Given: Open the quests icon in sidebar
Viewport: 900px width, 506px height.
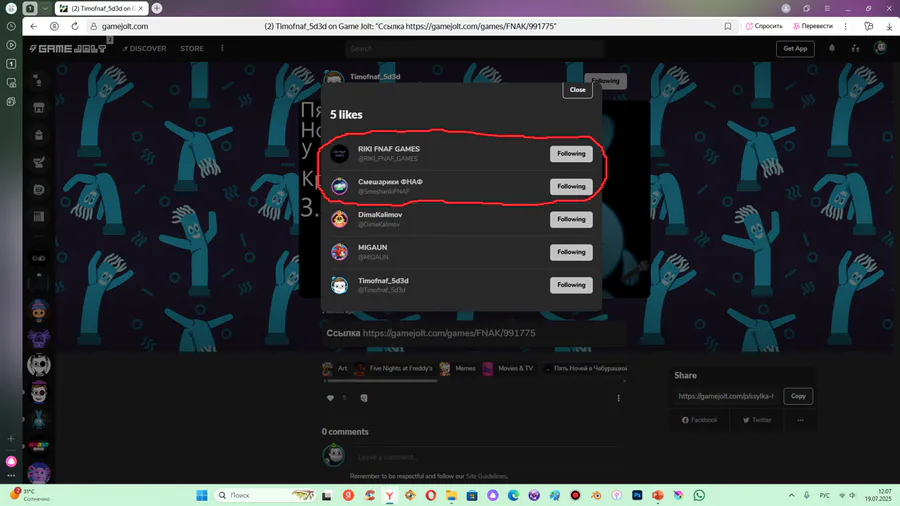Looking at the screenshot, I should (38, 162).
